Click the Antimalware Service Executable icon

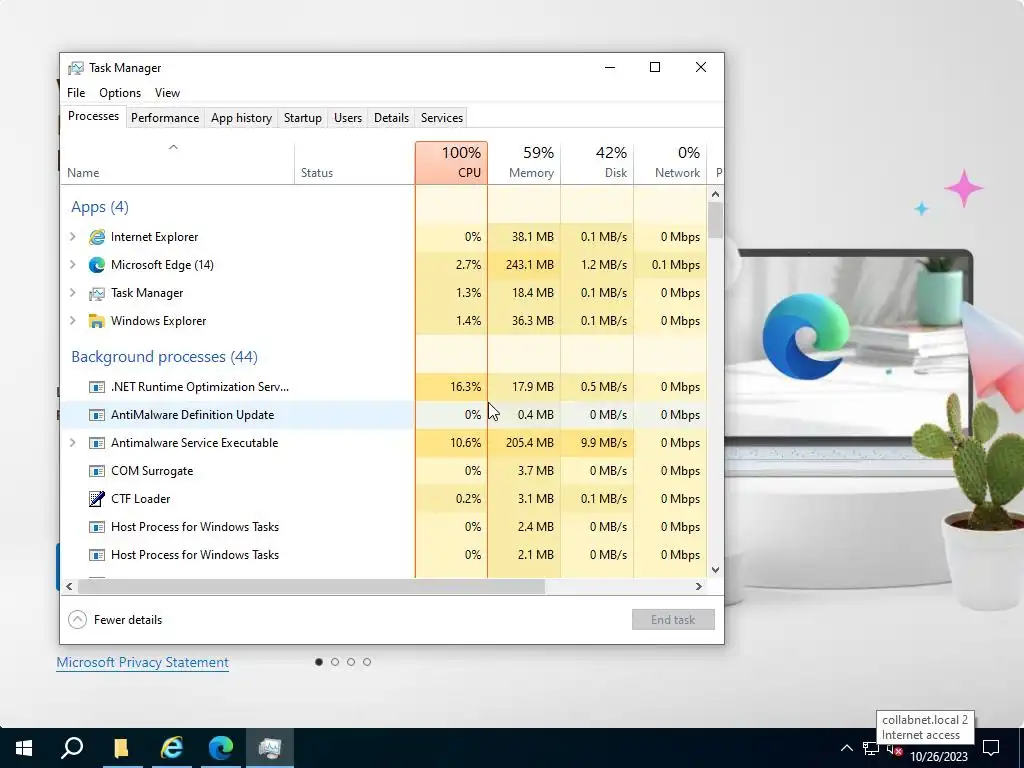(x=97, y=443)
